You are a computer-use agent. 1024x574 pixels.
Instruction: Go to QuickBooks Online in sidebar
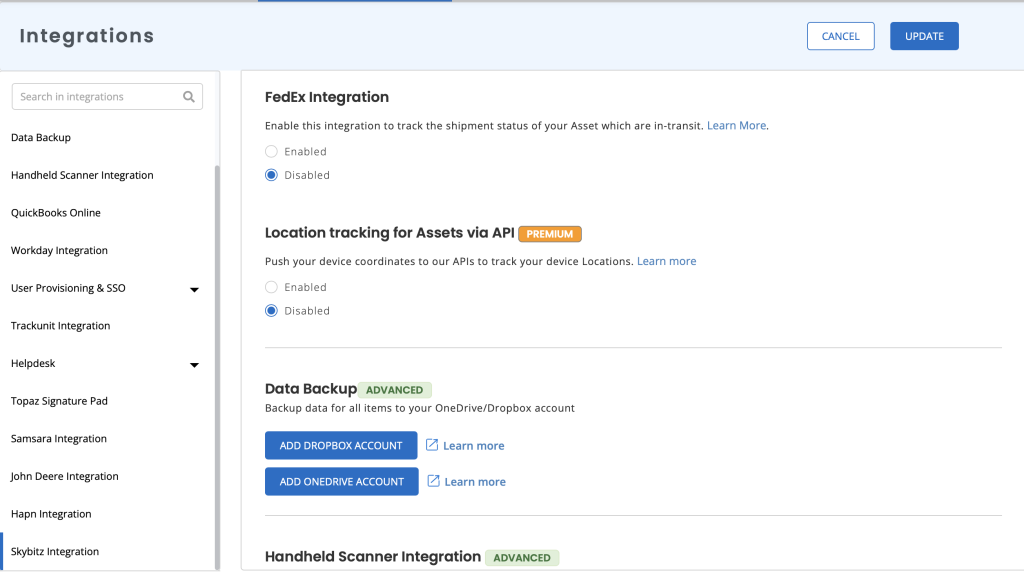(x=56, y=213)
